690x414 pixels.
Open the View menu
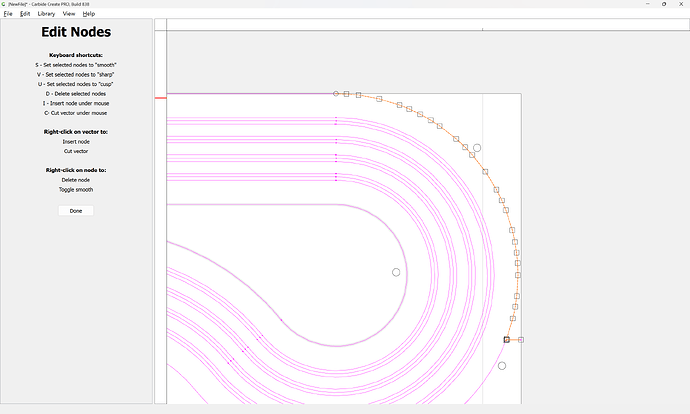(x=69, y=14)
